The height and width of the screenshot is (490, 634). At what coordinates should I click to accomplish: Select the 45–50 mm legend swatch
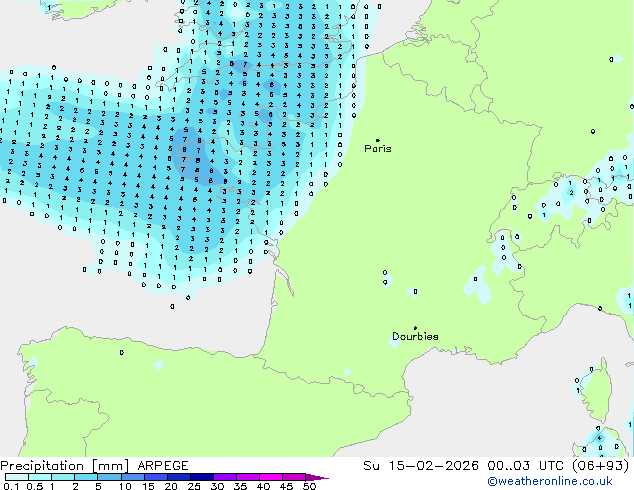(x=294, y=477)
